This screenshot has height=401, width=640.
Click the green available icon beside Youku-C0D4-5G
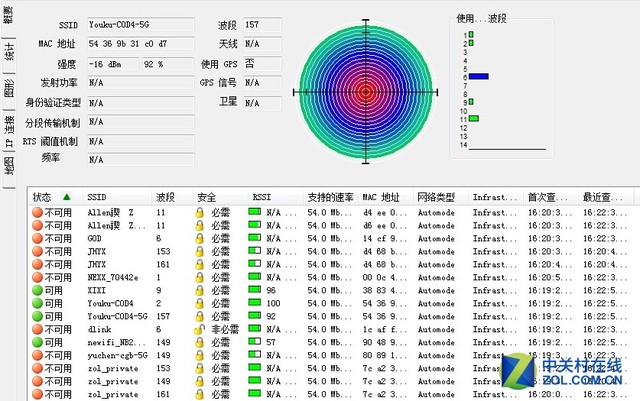tap(38, 316)
